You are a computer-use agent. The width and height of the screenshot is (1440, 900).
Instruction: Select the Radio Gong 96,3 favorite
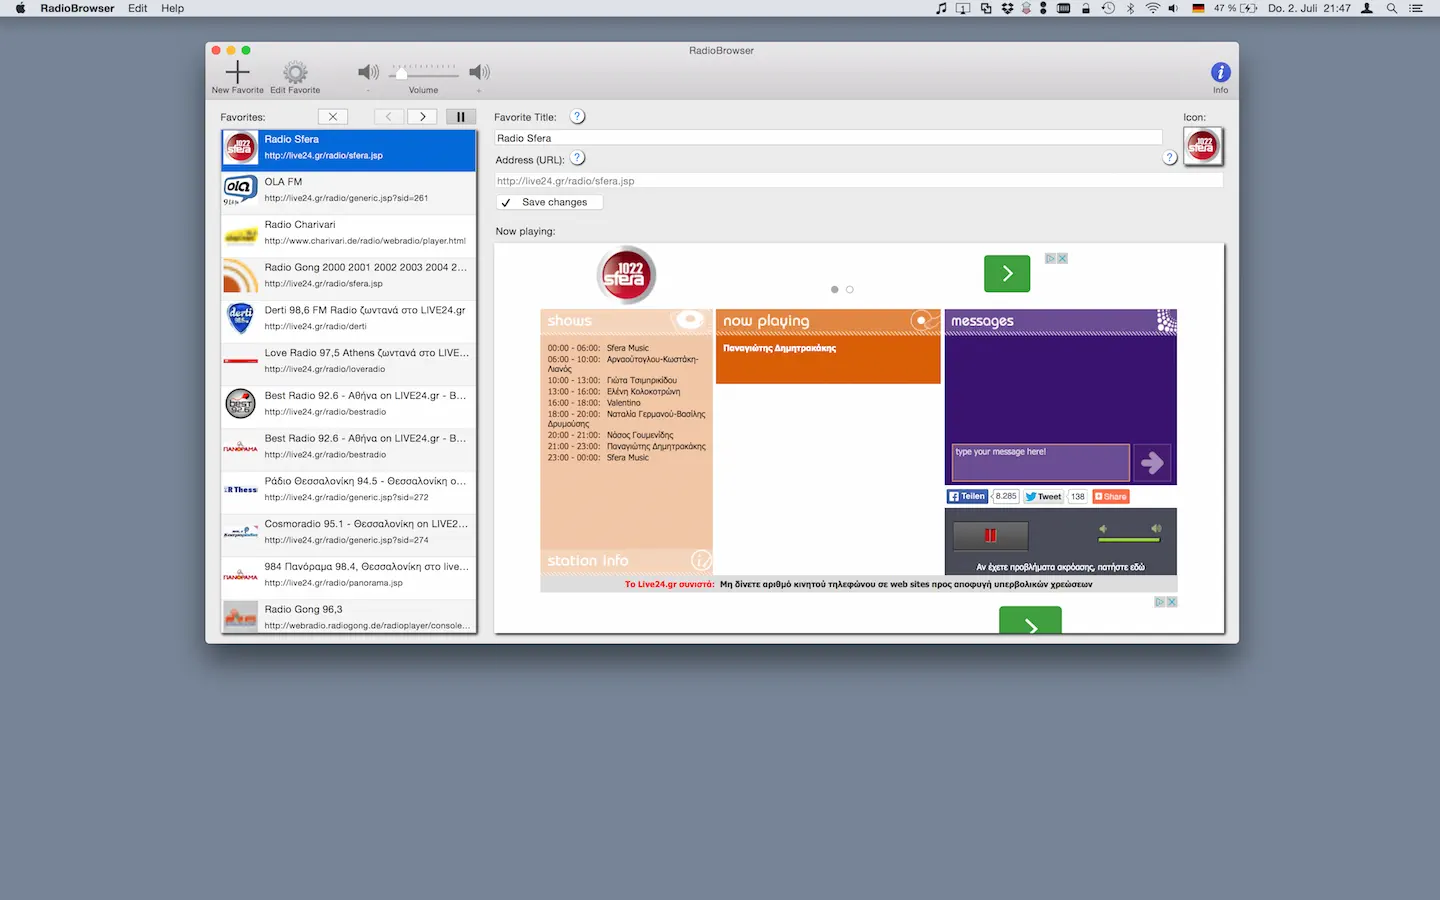(349, 618)
